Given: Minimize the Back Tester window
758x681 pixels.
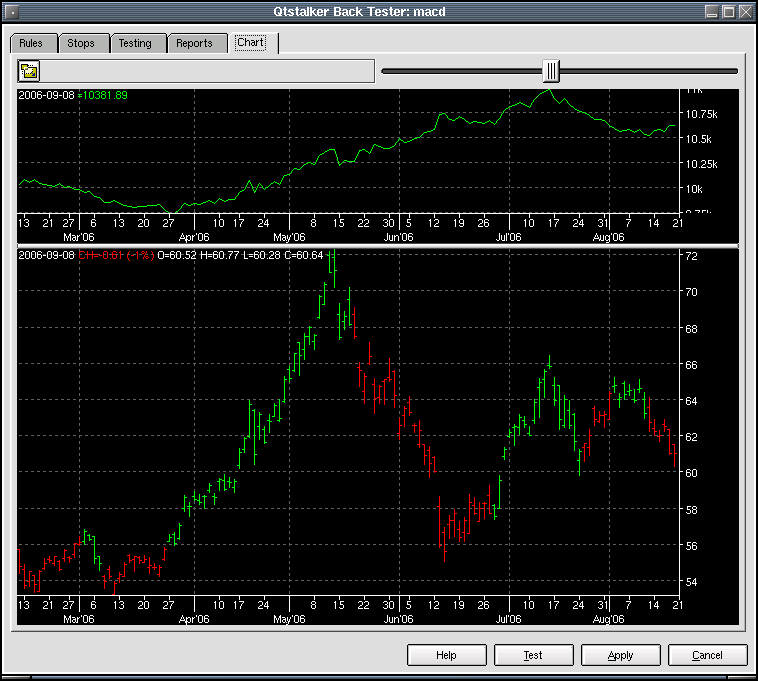Looking at the screenshot, I should click(710, 12).
